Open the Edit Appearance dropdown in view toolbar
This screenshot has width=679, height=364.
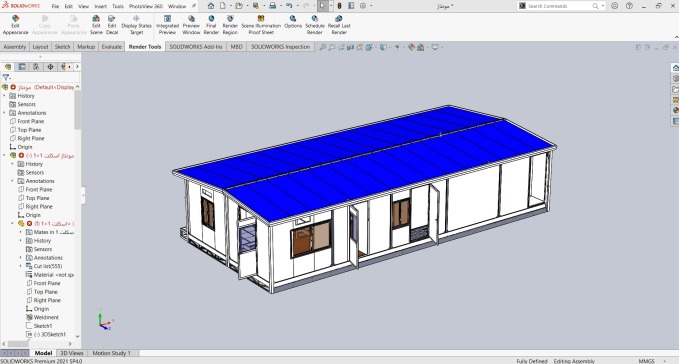click(x=411, y=47)
